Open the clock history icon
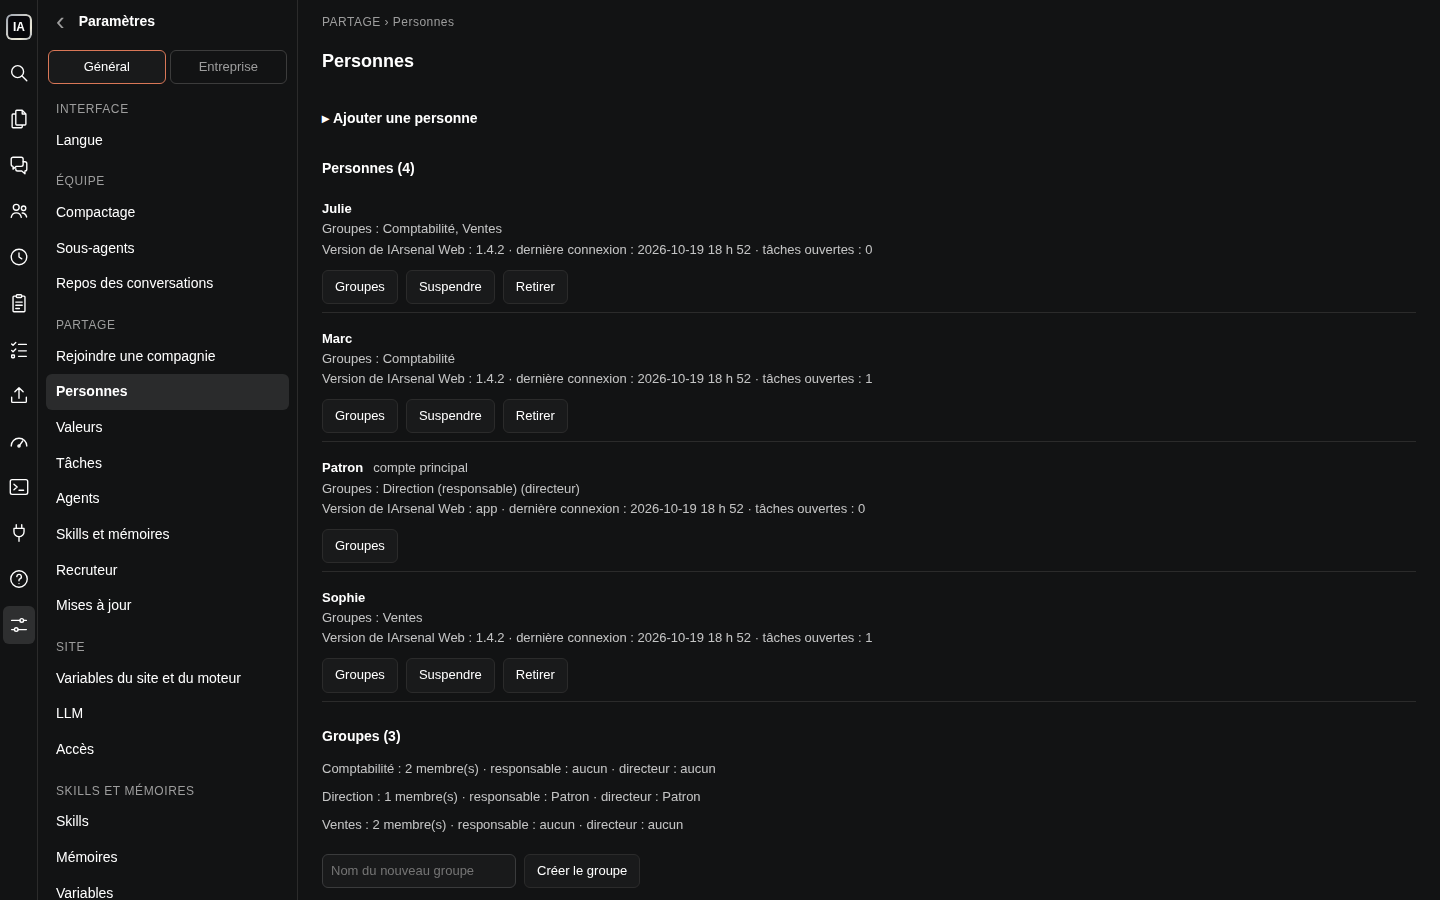The width and height of the screenshot is (1440, 900). click(19, 257)
